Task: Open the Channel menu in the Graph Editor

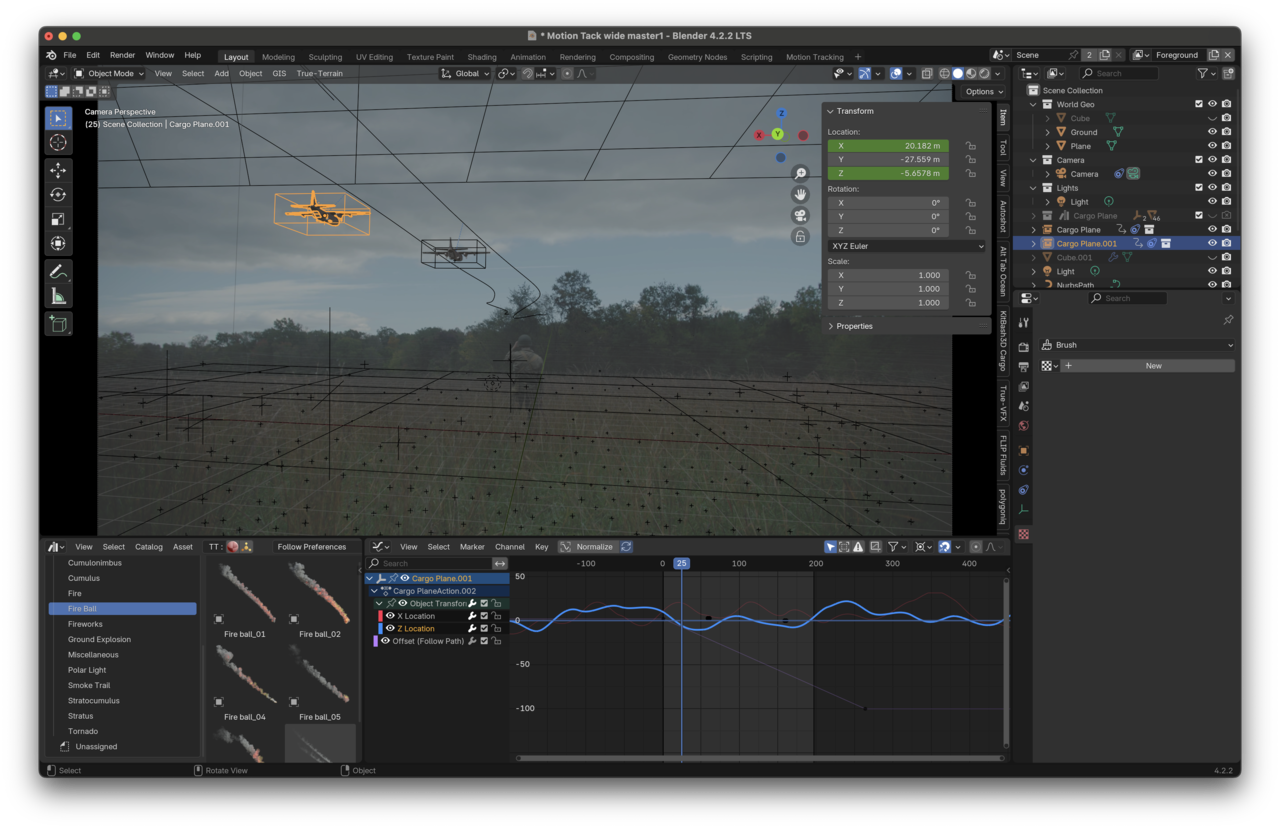Action: tap(510, 546)
